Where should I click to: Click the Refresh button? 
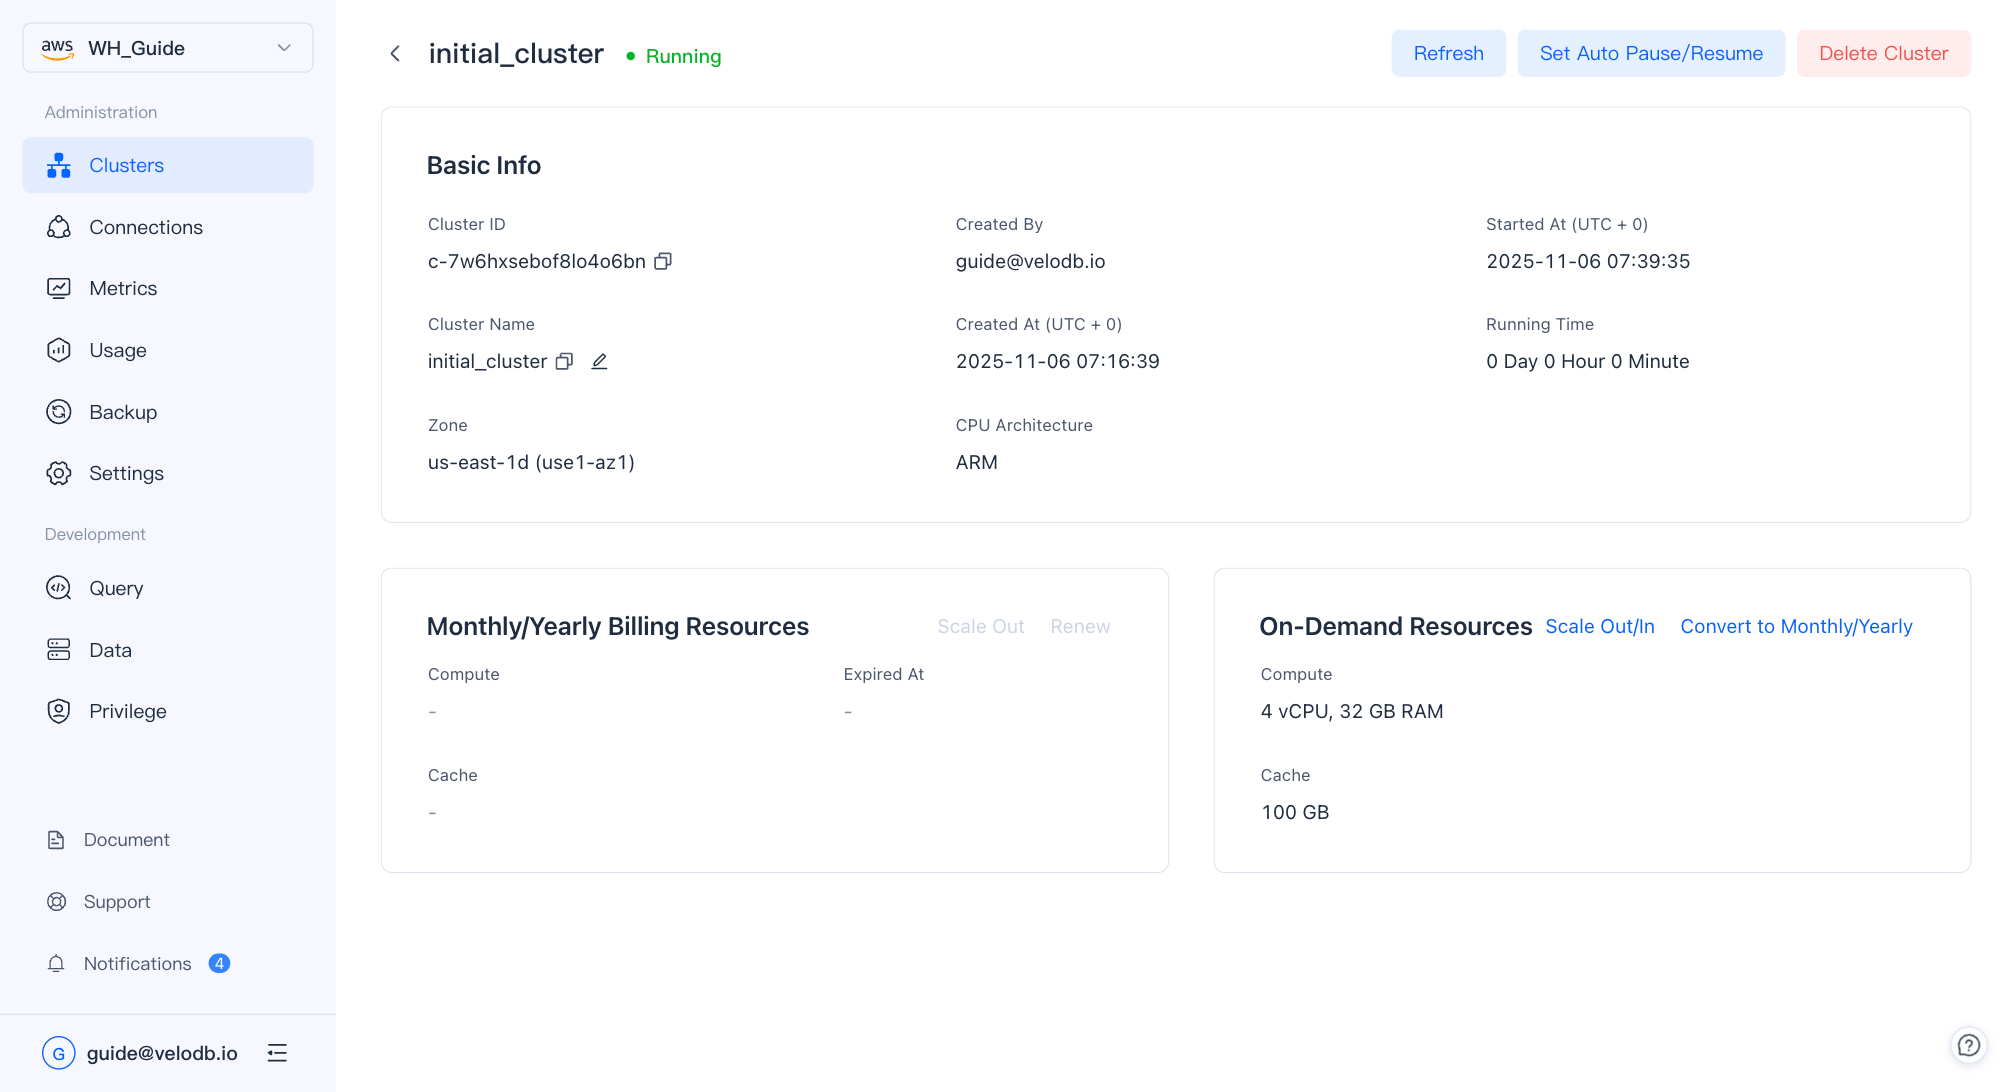[1448, 53]
